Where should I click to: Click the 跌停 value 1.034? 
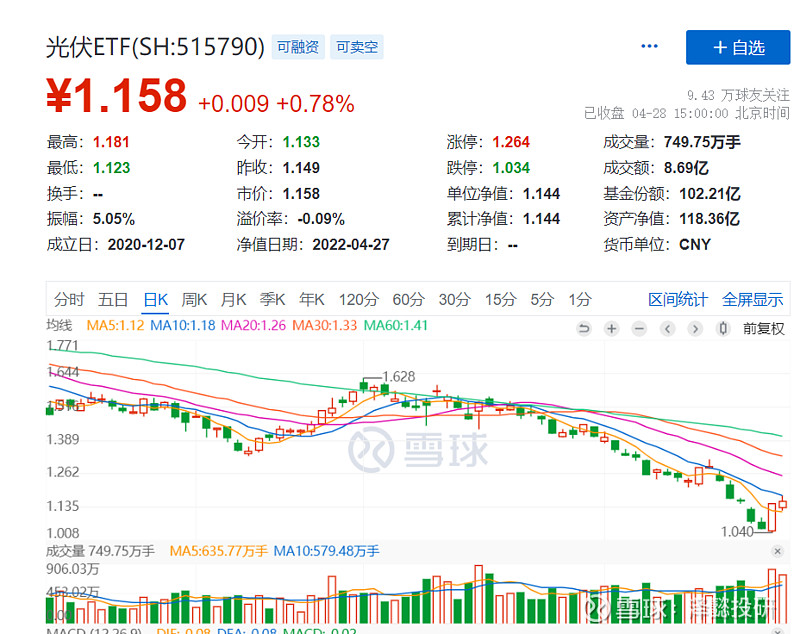coord(511,168)
